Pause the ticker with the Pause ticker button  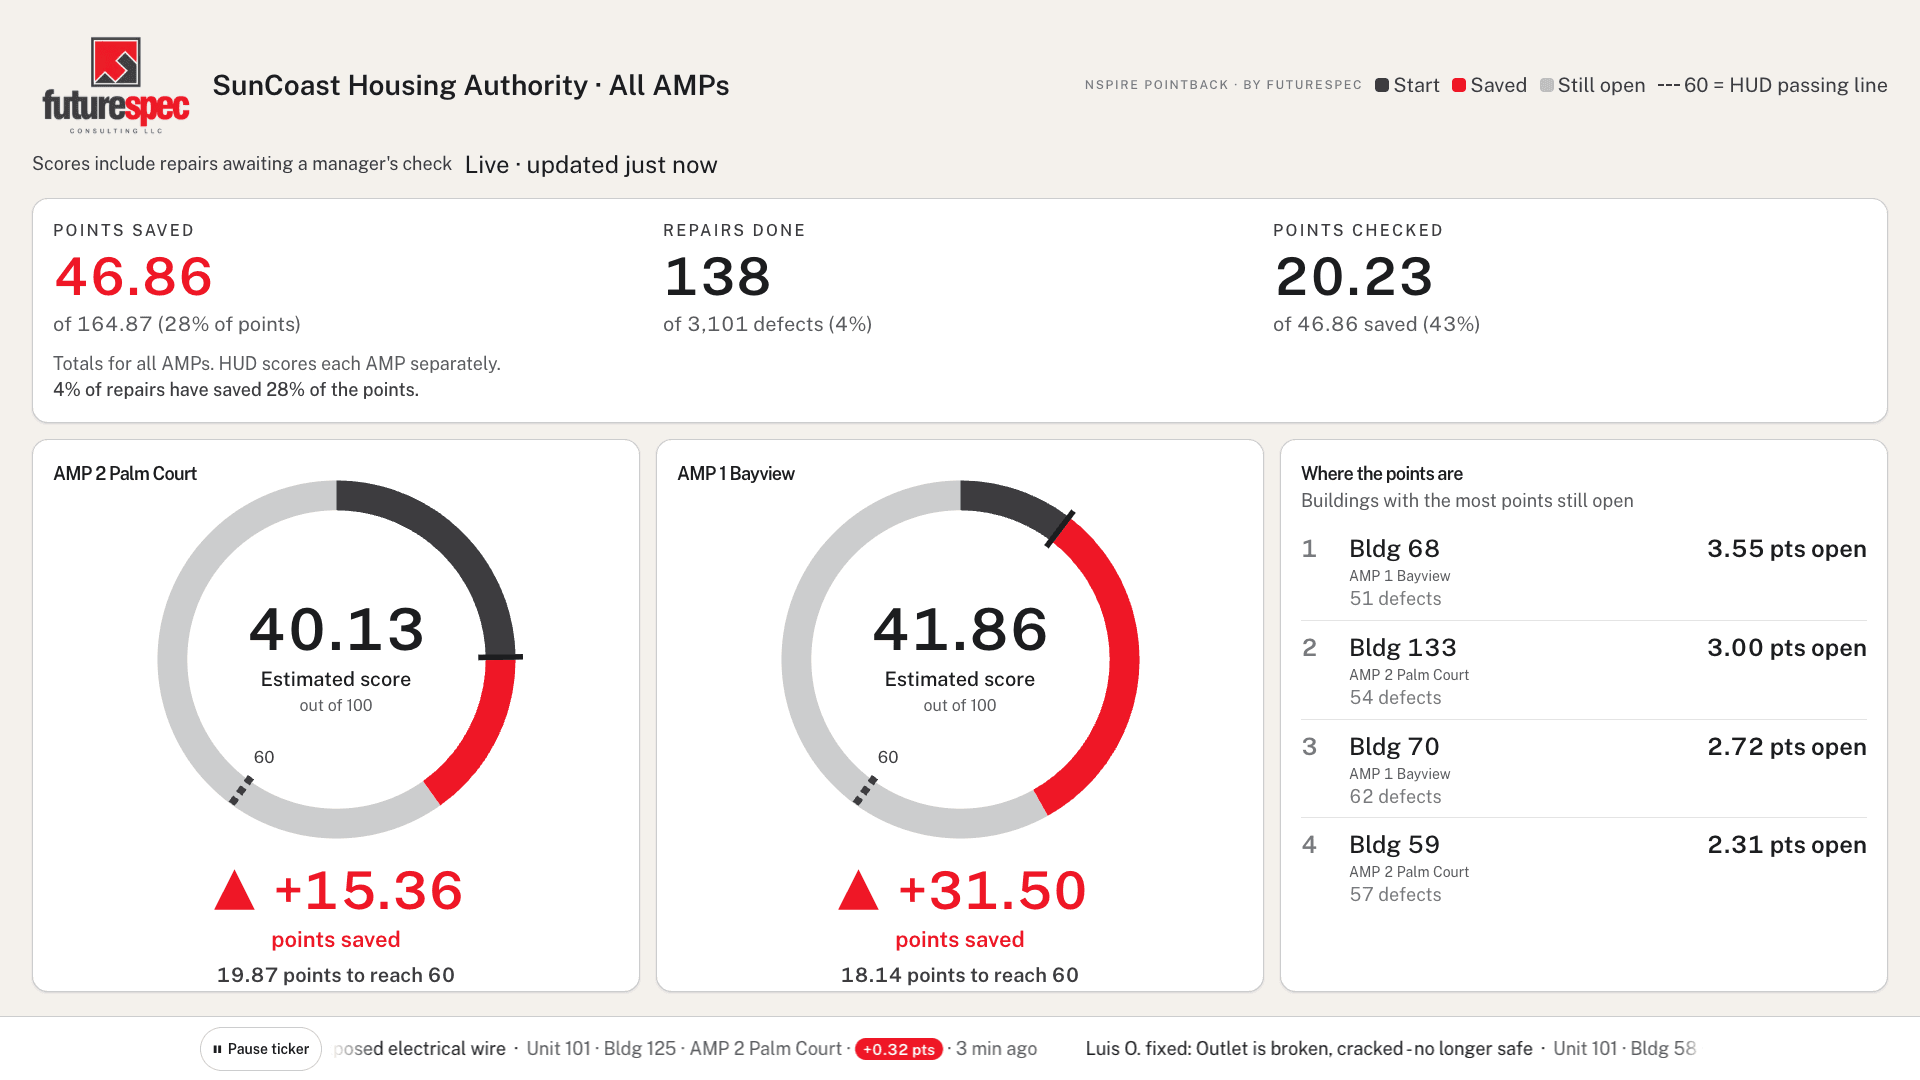click(x=261, y=1049)
